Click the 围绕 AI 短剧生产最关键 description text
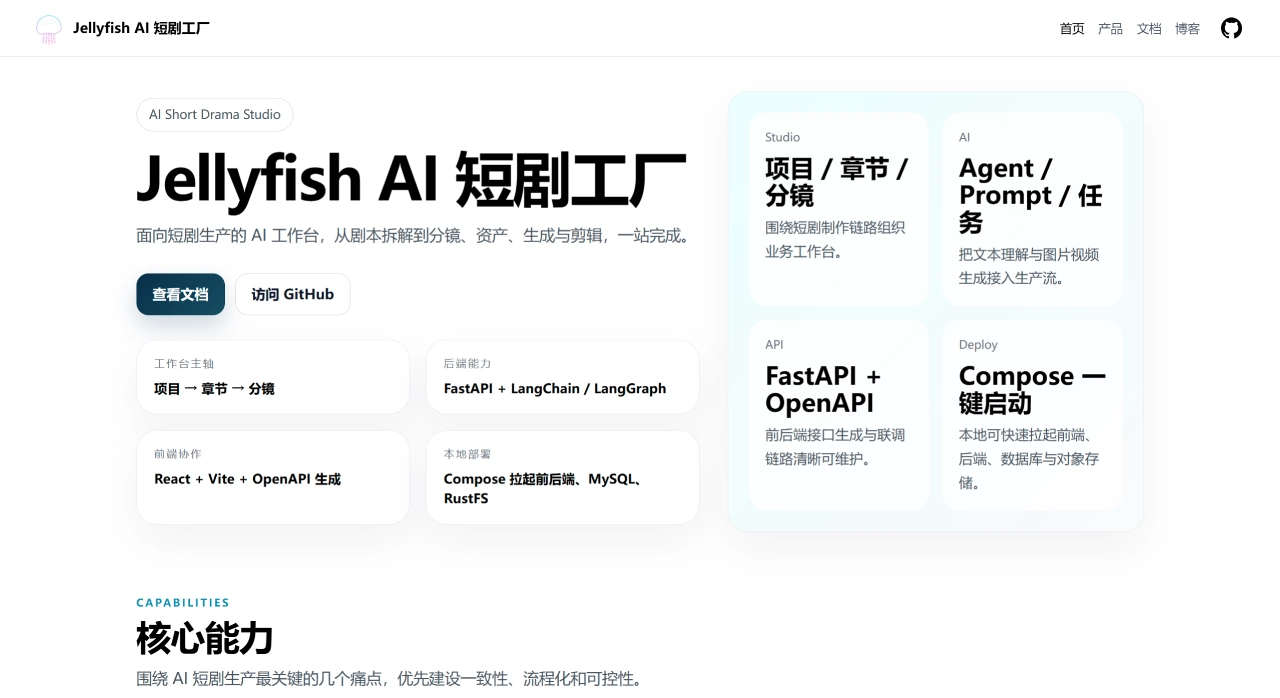This screenshot has height=698, width=1280. click(389, 678)
